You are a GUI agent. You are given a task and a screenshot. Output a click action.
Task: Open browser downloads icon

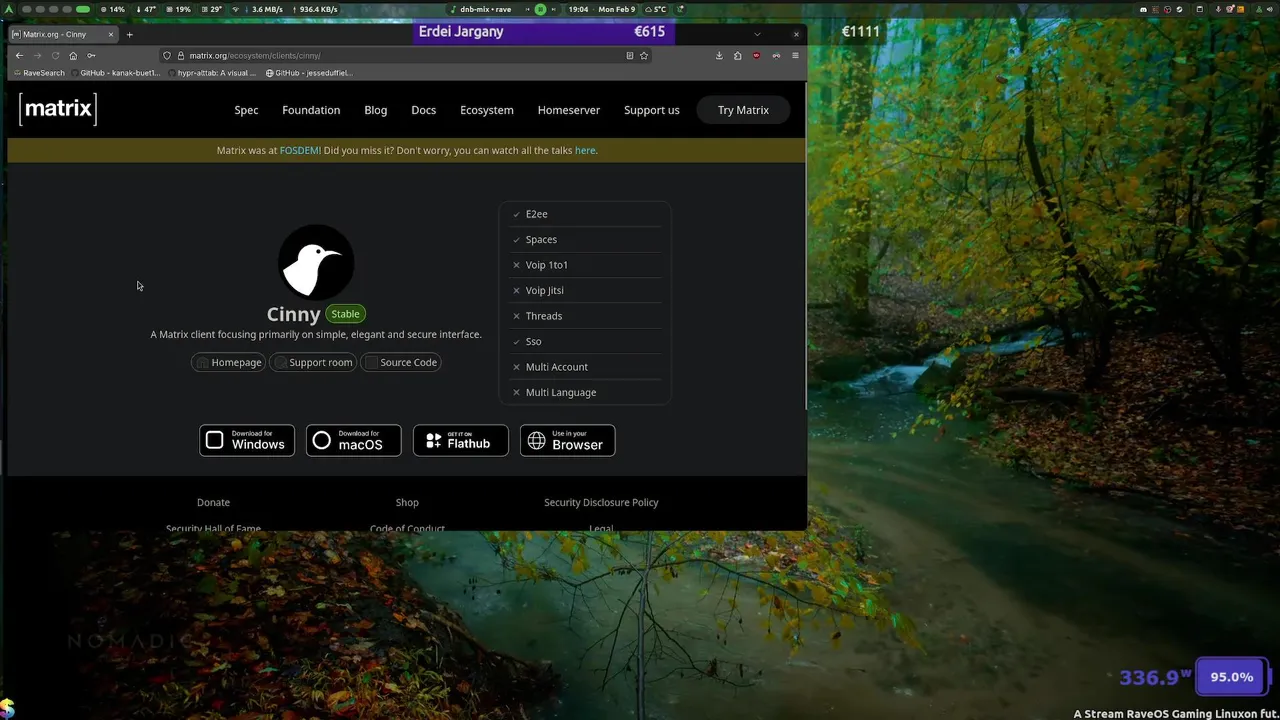pos(719,56)
